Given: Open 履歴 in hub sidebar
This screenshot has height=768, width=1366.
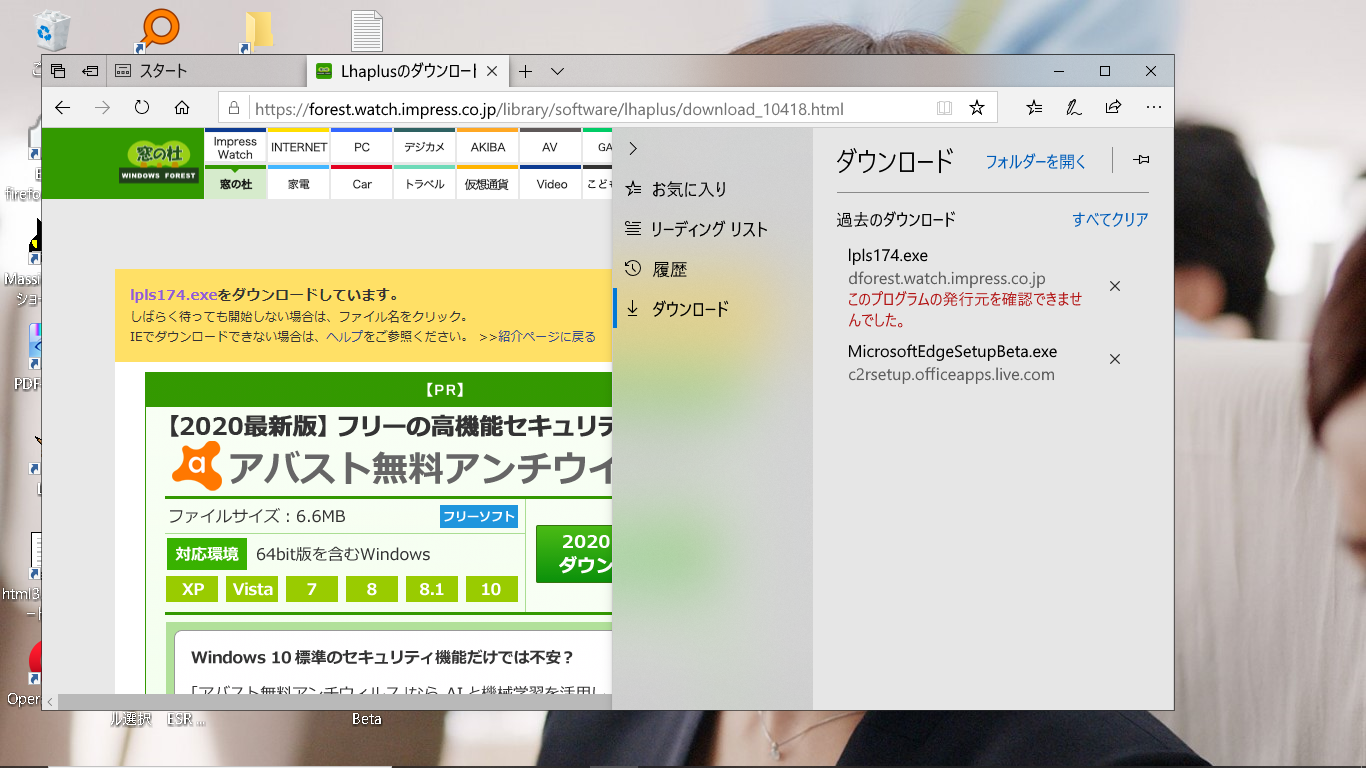Looking at the screenshot, I should pyautogui.click(x=712, y=269).
